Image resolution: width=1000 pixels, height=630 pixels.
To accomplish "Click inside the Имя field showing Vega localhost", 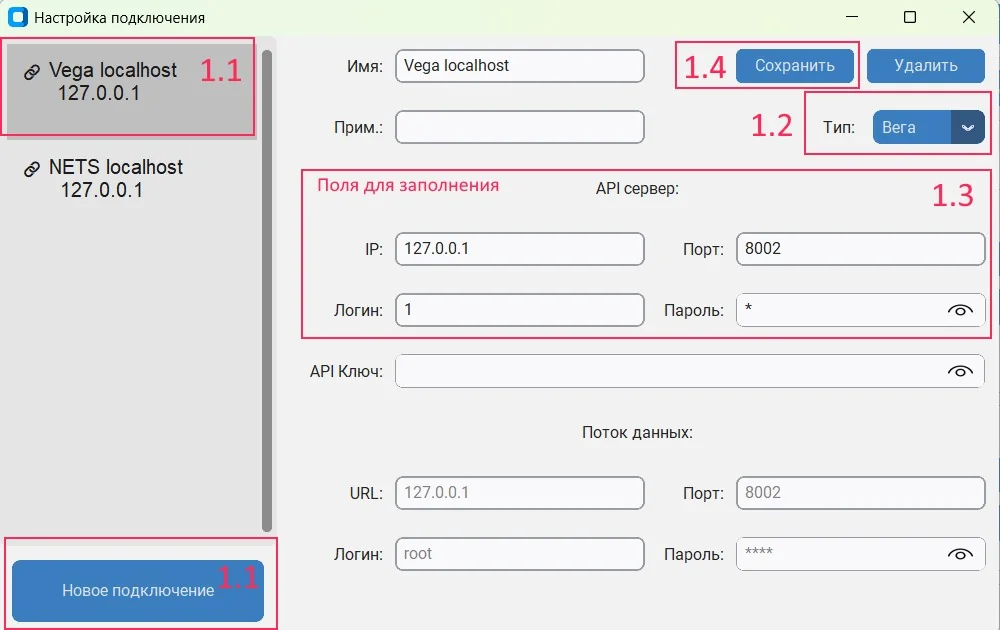I will pos(519,66).
